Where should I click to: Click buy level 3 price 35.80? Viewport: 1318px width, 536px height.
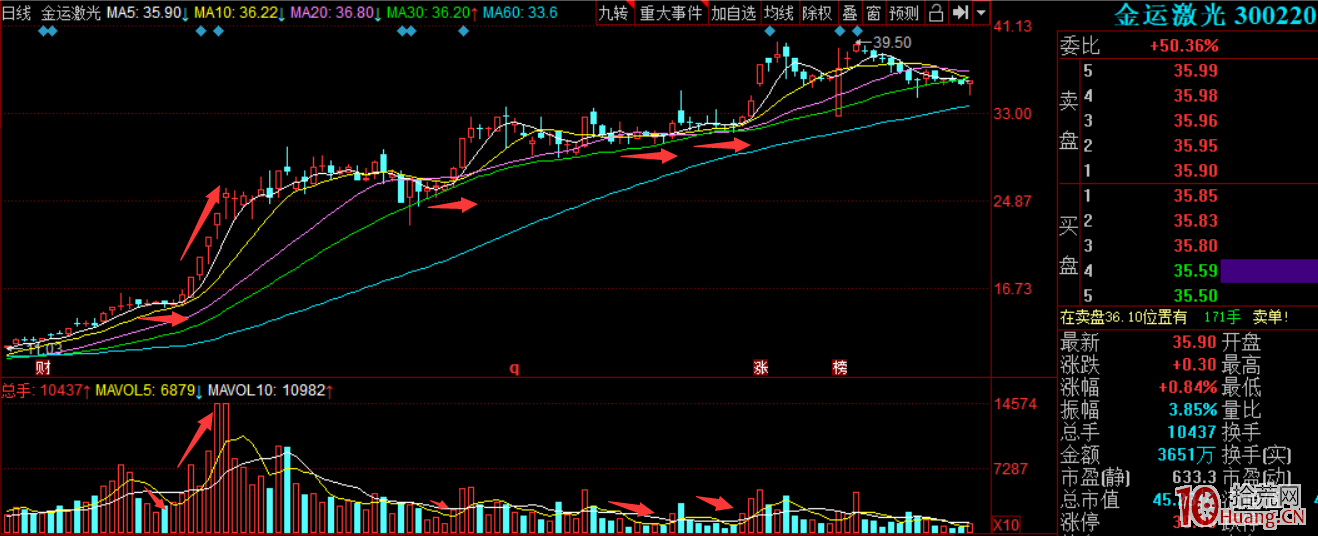coord(1196,246)
